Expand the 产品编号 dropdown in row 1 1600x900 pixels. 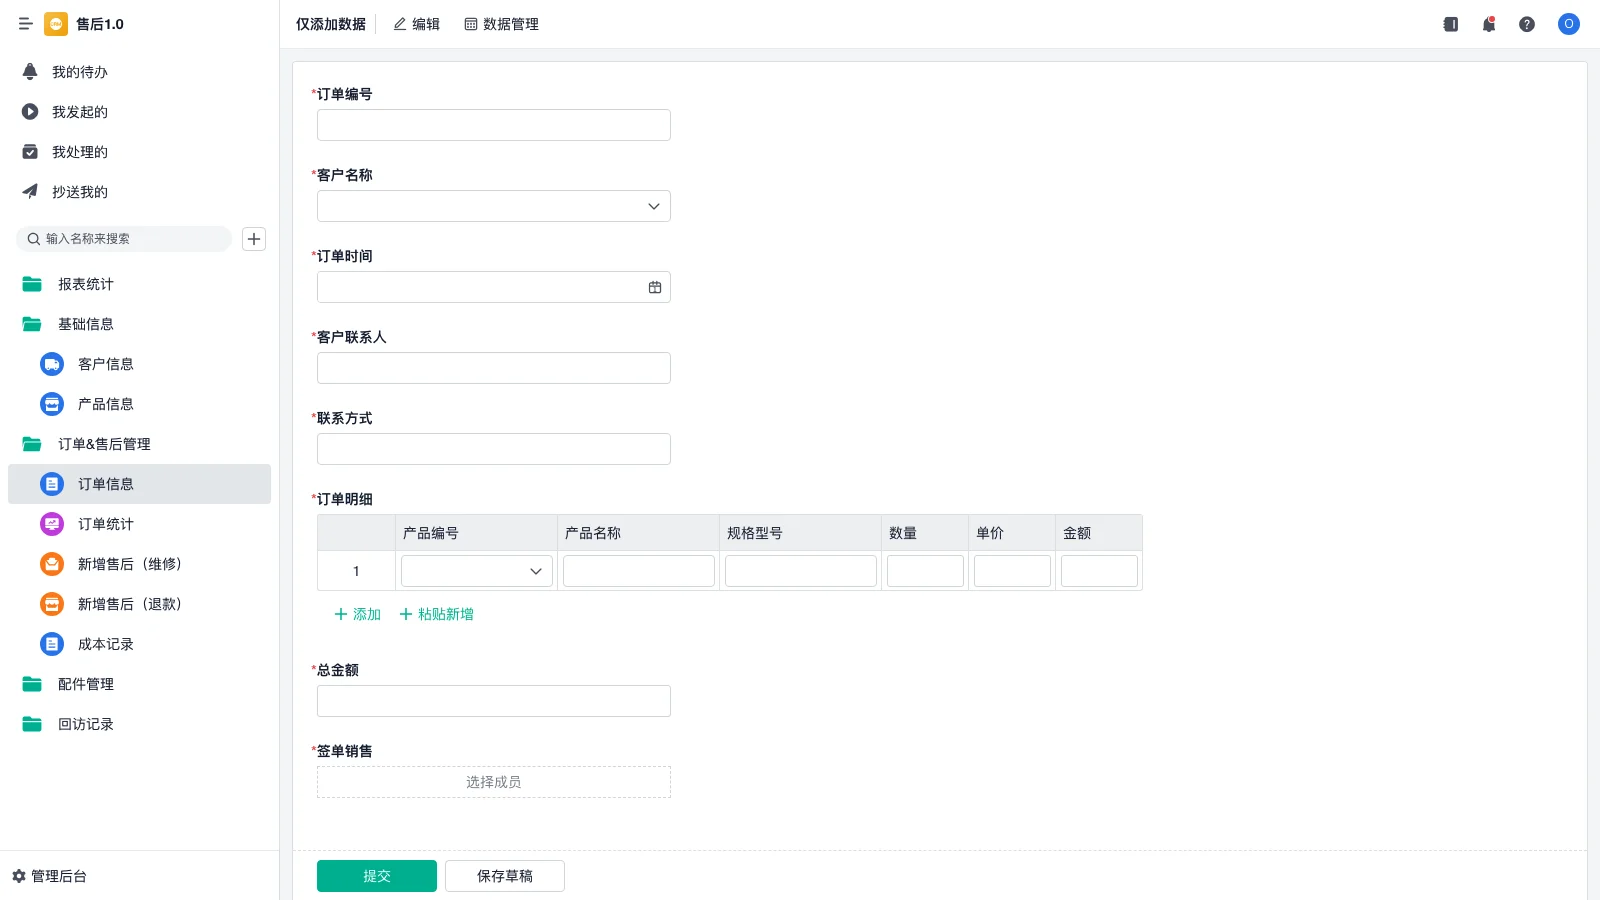tap(535, 570)
